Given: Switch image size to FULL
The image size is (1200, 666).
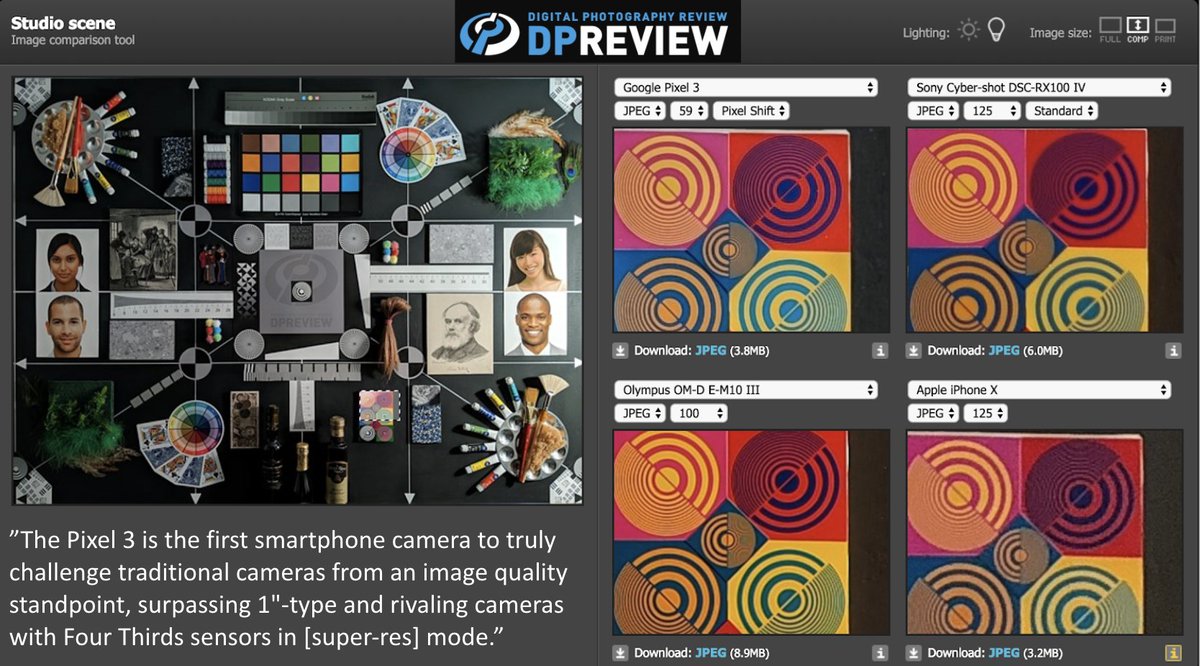Looking at the screenshot, I should point(1110,30).
